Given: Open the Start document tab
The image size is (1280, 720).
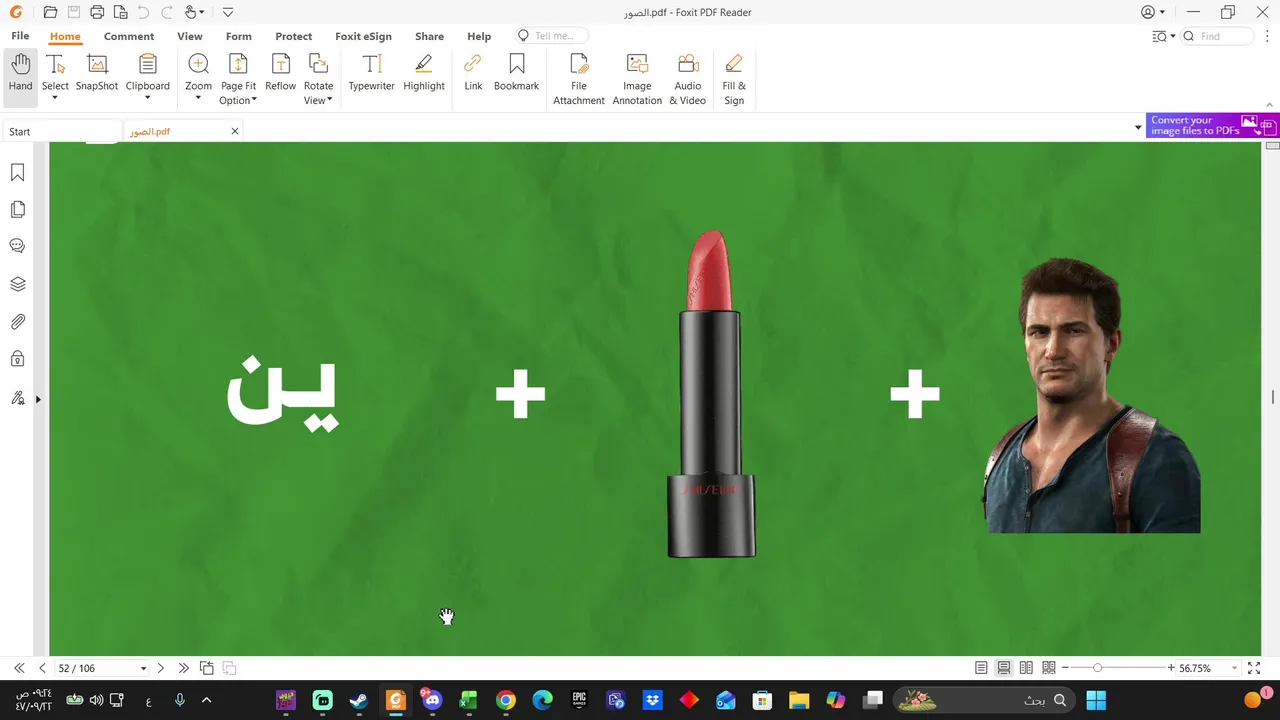Looking at the screenshot, I should point(62,131).
